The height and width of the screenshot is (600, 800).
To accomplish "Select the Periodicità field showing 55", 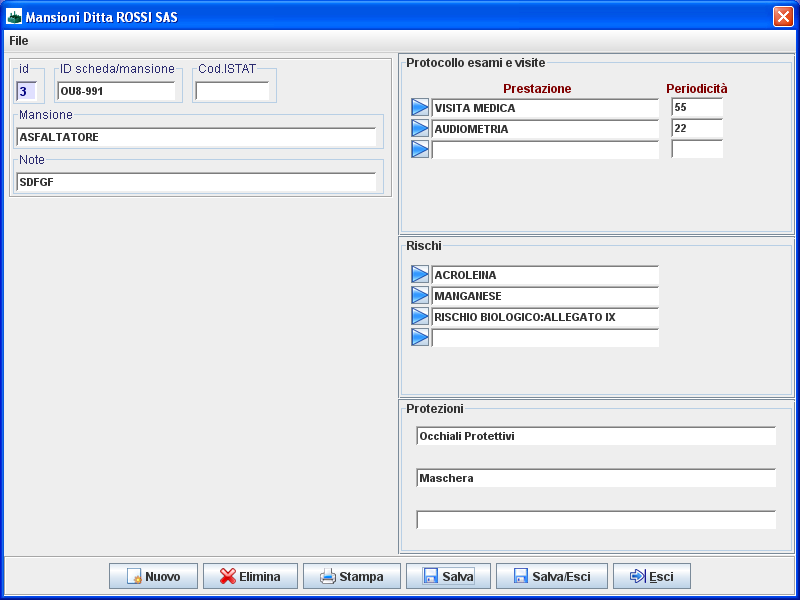I will click(696, 108).
